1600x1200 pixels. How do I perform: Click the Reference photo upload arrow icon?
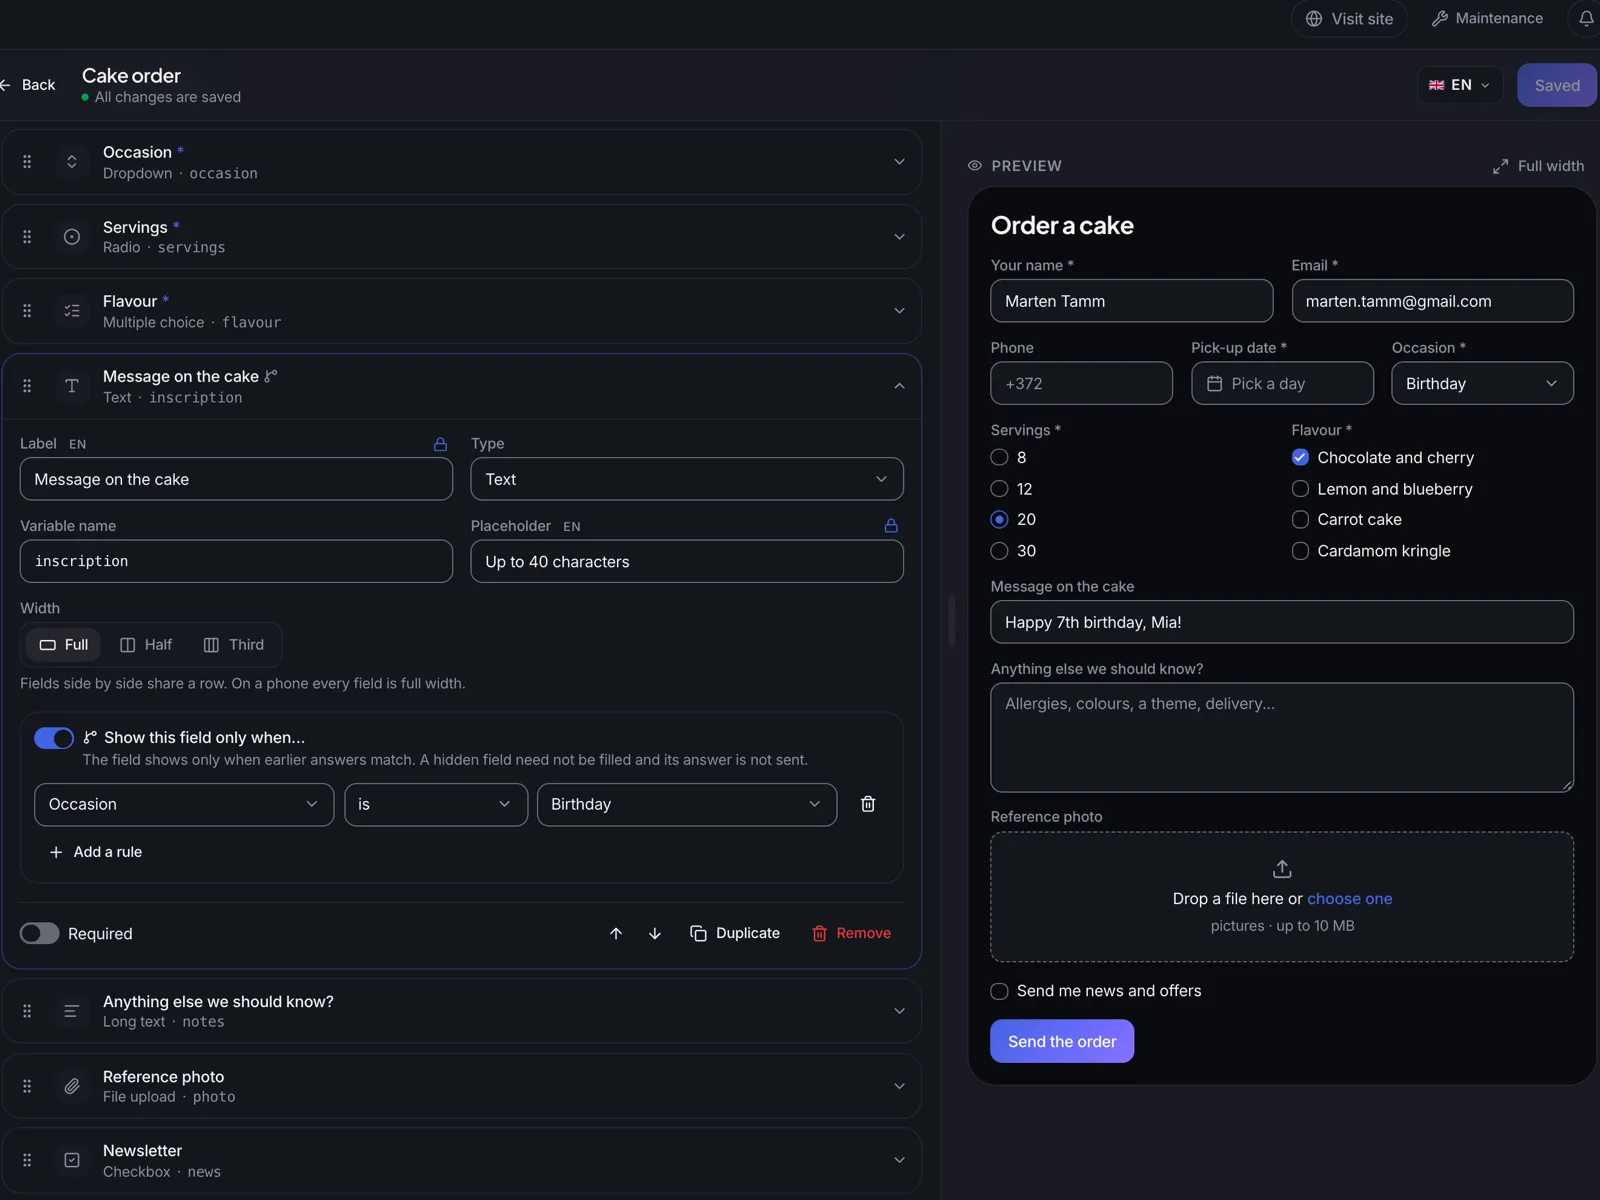[x=1282, y=869]
